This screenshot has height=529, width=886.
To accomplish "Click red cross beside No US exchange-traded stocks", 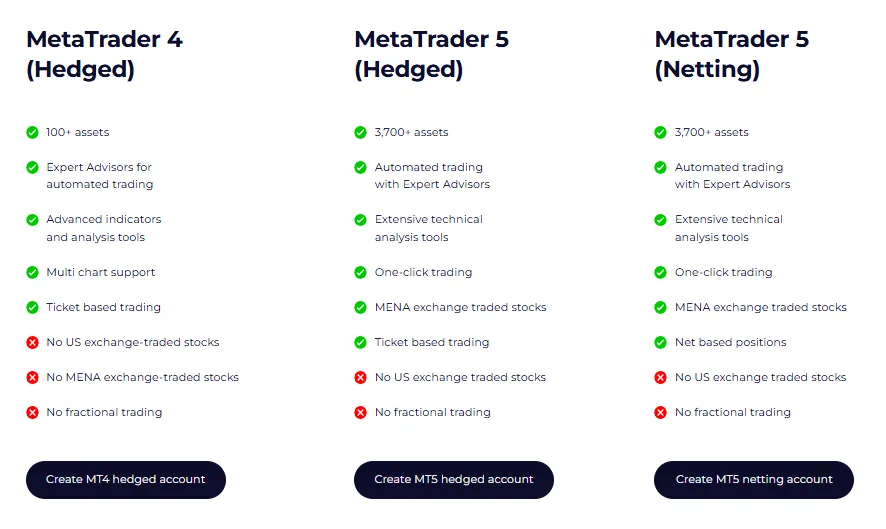I will (x=33, y=342).
